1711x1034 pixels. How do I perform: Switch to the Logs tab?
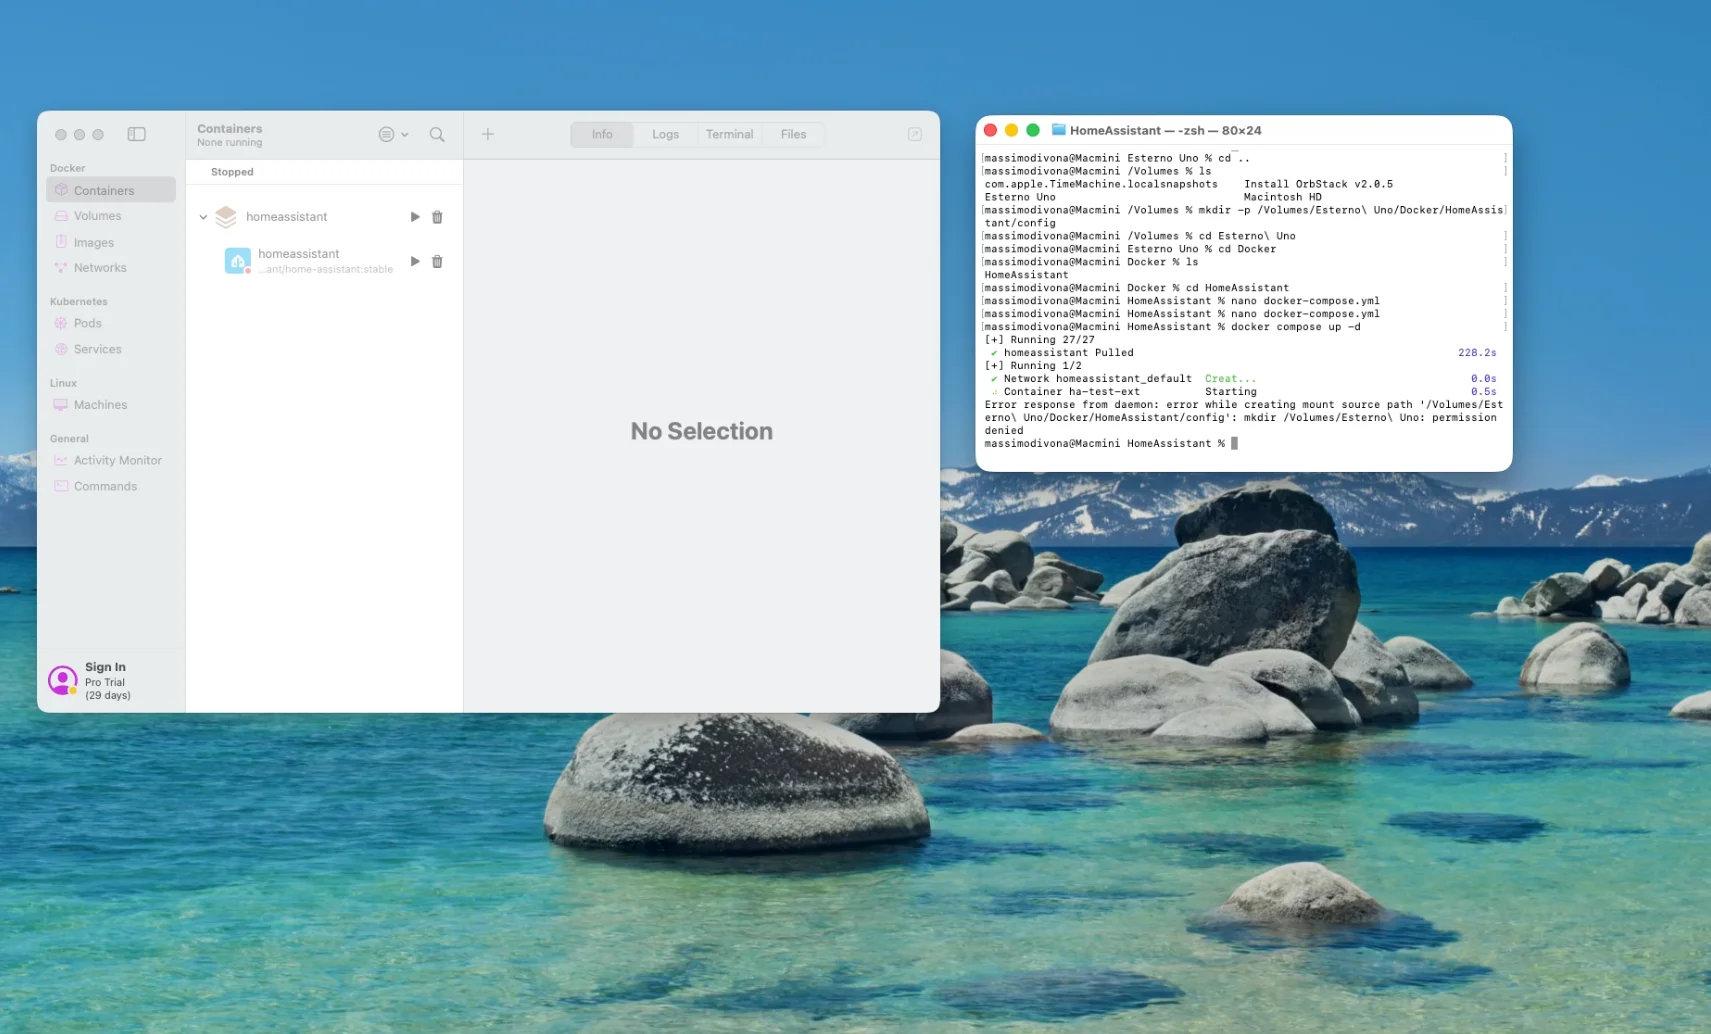click(665, 133)
